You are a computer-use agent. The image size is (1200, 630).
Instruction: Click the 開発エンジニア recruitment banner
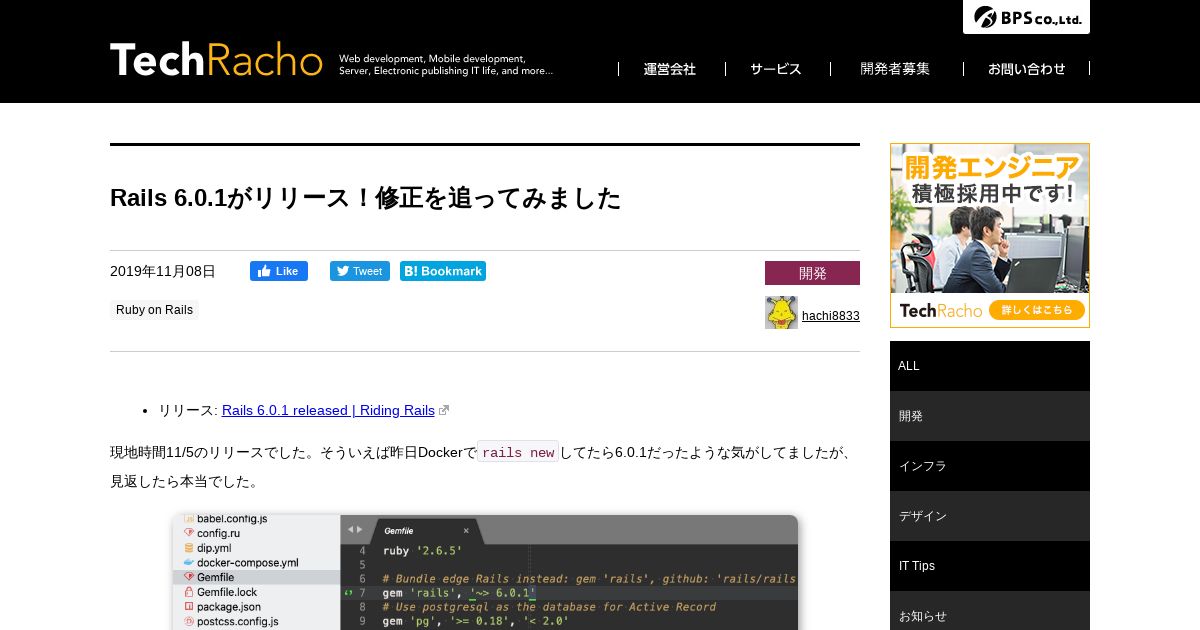point(990,235)
